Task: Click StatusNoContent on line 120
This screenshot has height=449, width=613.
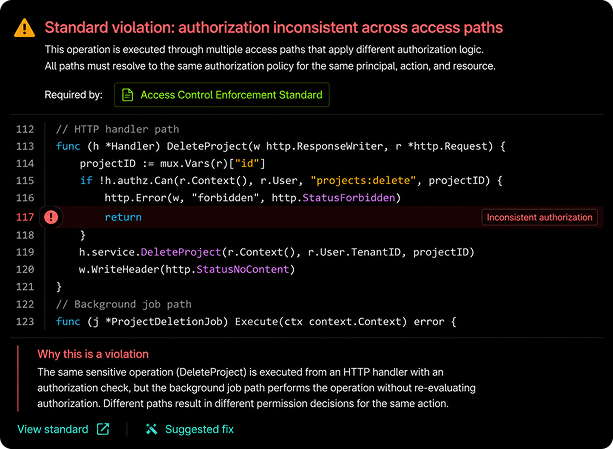Action: pyautogui.click(x=242, y=269)
